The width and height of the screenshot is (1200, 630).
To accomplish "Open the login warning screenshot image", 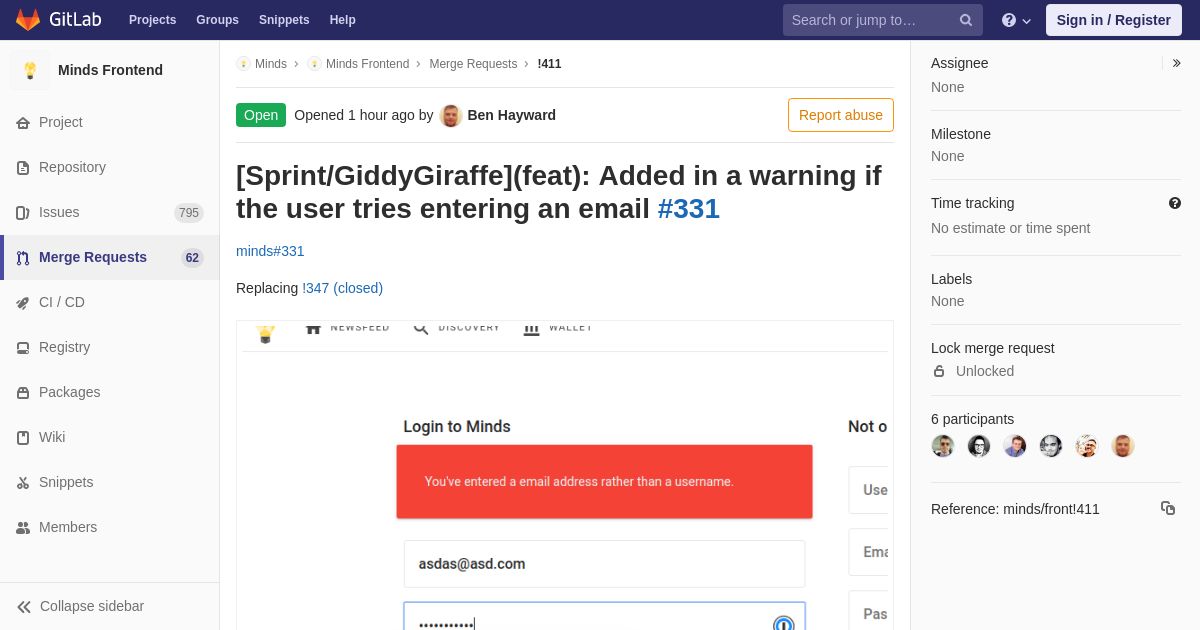I will [x=565, y=475].
